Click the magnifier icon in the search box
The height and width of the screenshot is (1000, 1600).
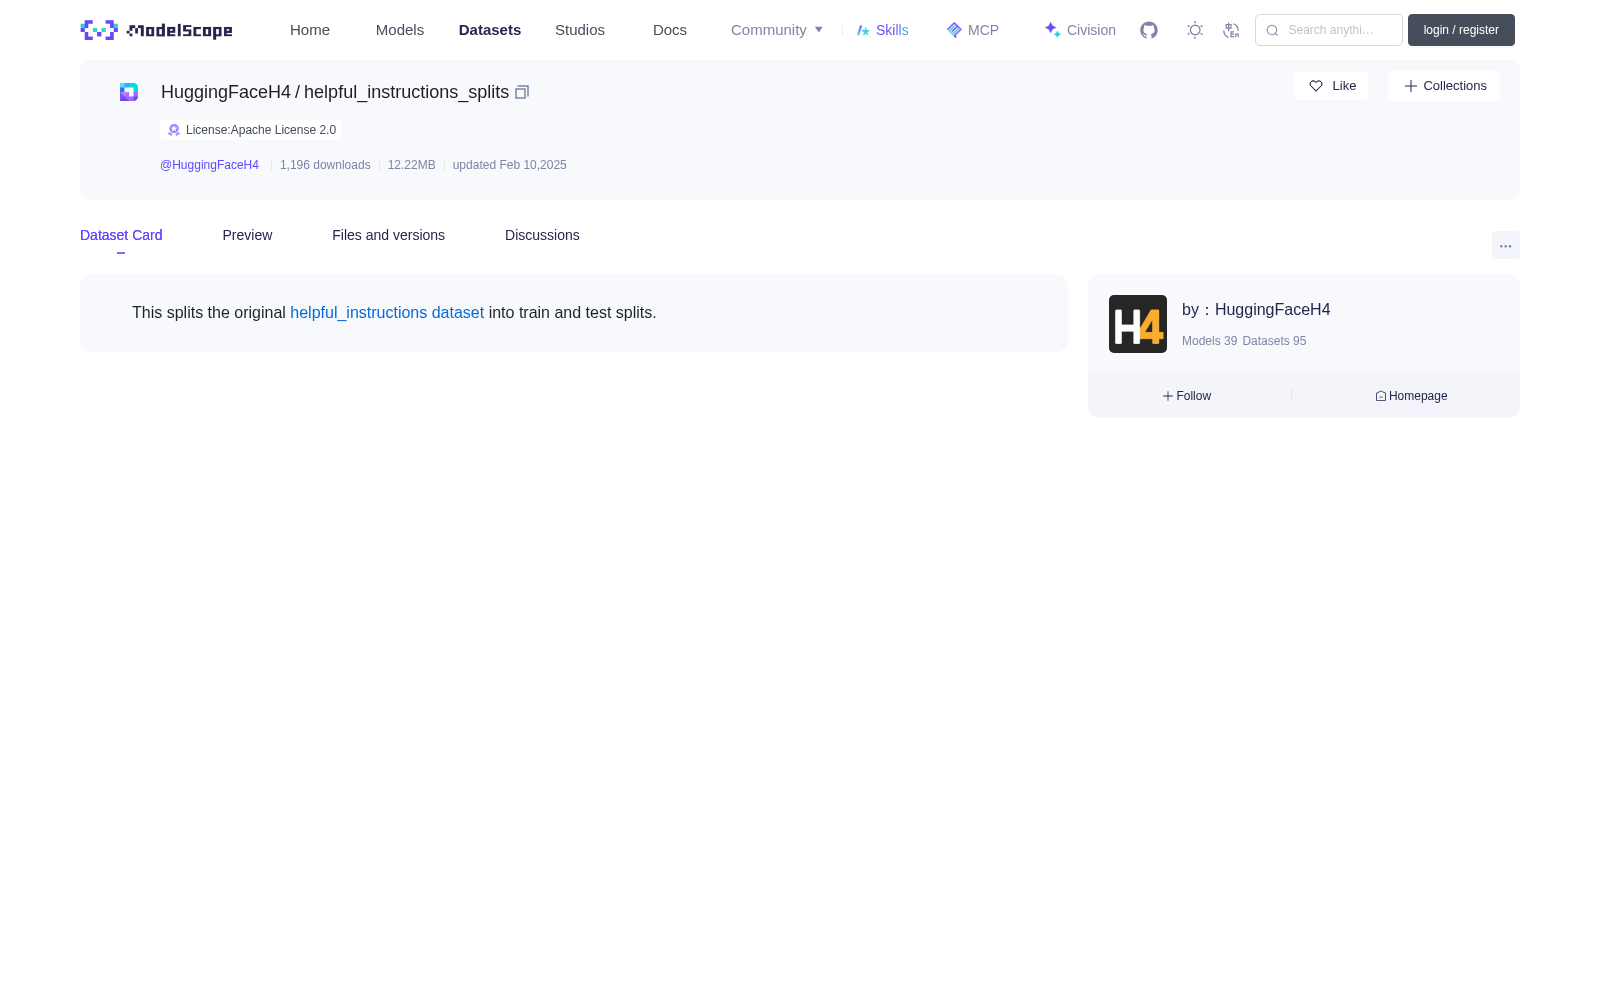coord(1272,30)
